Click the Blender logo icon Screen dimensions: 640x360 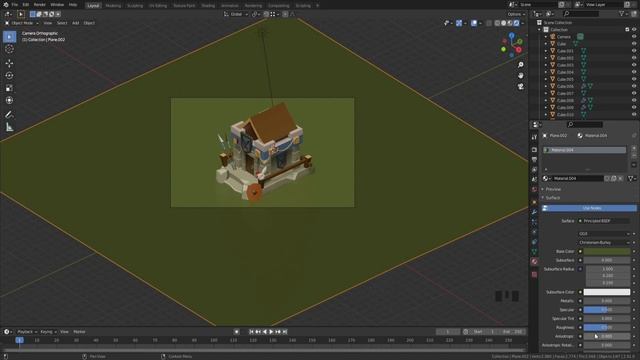pyautogui.click(x=5, y=5)
